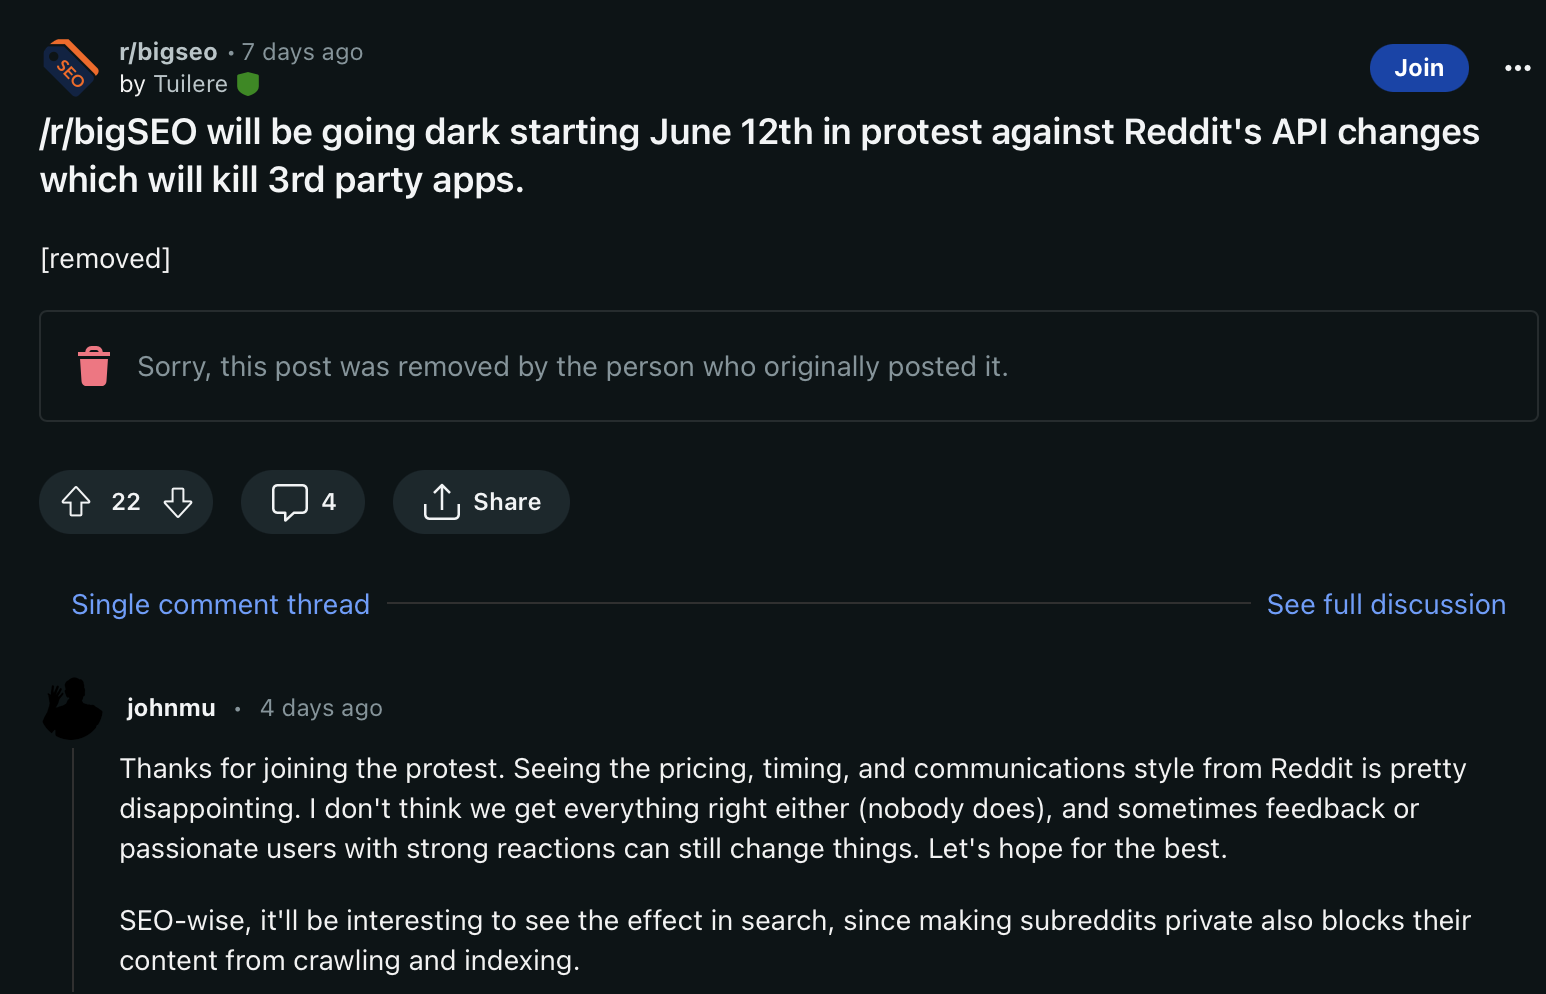Screen dimensions: 1546x994
Task: Open the r/bigseo subreddit link
Action: (168, 52)
